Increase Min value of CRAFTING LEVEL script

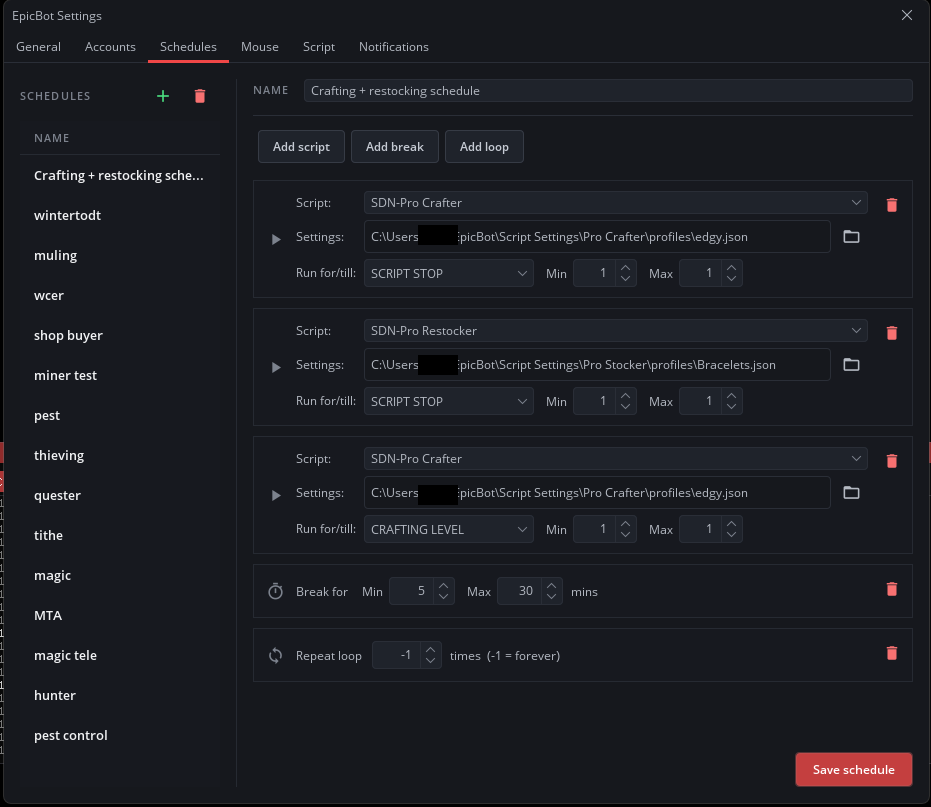coord(625,524)
